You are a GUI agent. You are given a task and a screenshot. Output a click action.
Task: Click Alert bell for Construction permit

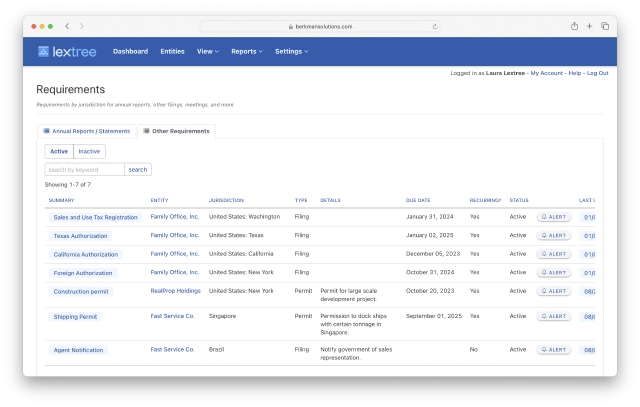[x=554, y=291]
